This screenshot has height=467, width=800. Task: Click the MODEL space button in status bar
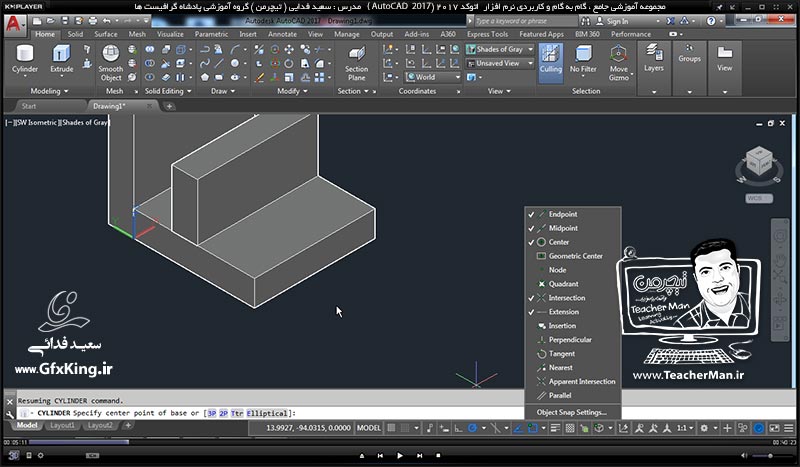pos(369,428)
